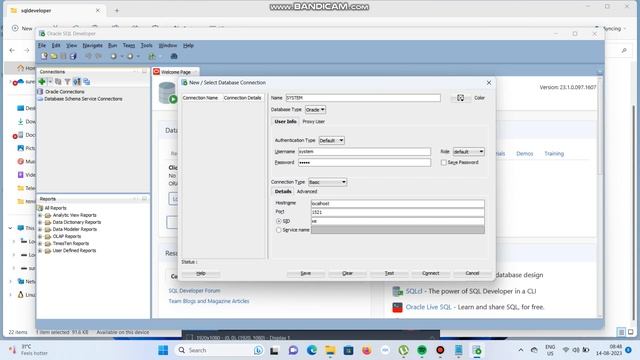Viewport: 640px width, 360px height.
Task: Click the Hostname field containing localhost
Action: (x=398, y=203)
